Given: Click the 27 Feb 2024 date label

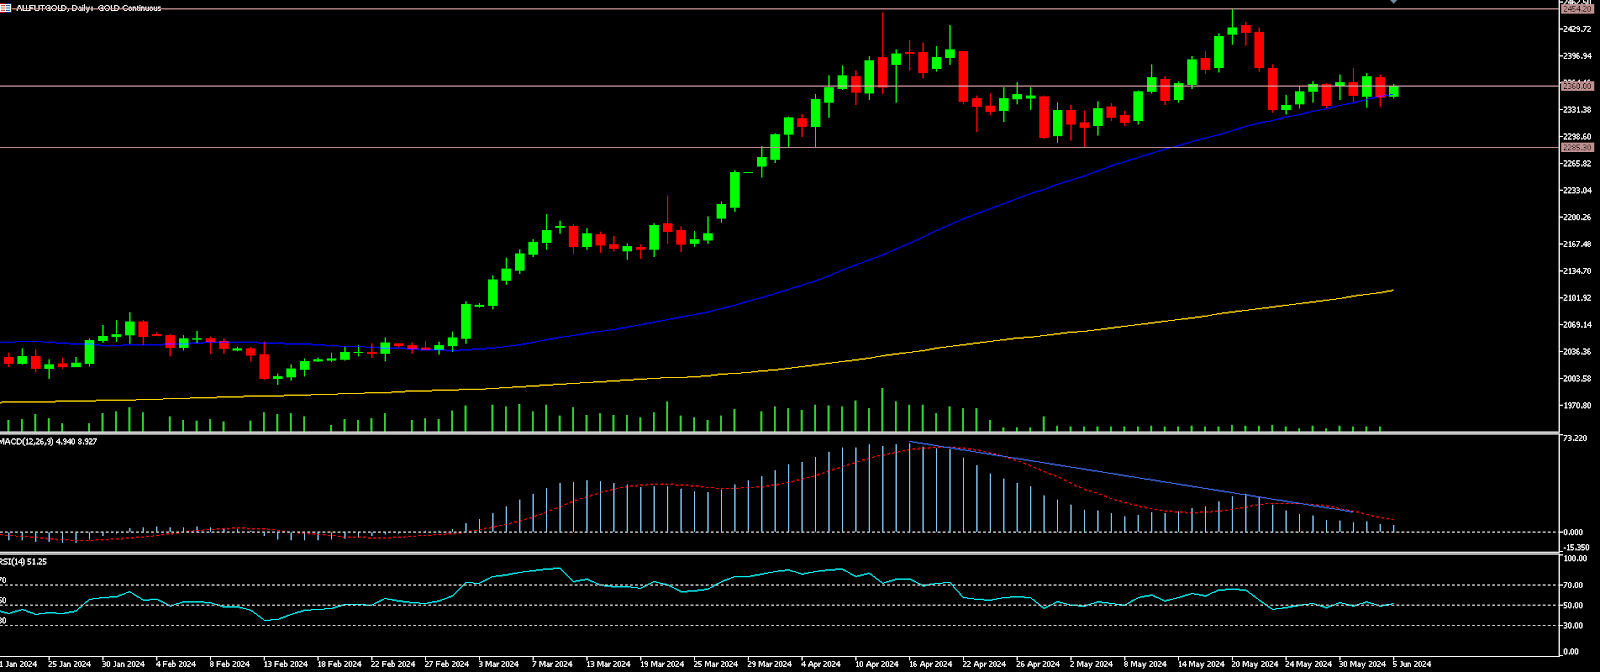Looking at the screenshot, I should [446, 664].
